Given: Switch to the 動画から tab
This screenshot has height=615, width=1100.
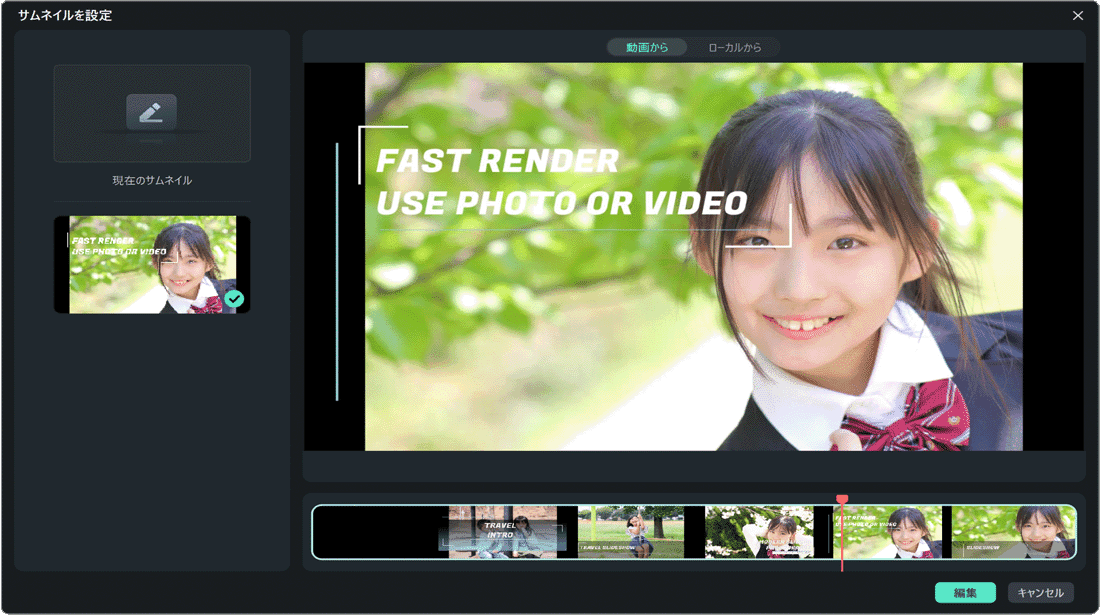Looking at the screenshot, I should click(x=647, y=48).
